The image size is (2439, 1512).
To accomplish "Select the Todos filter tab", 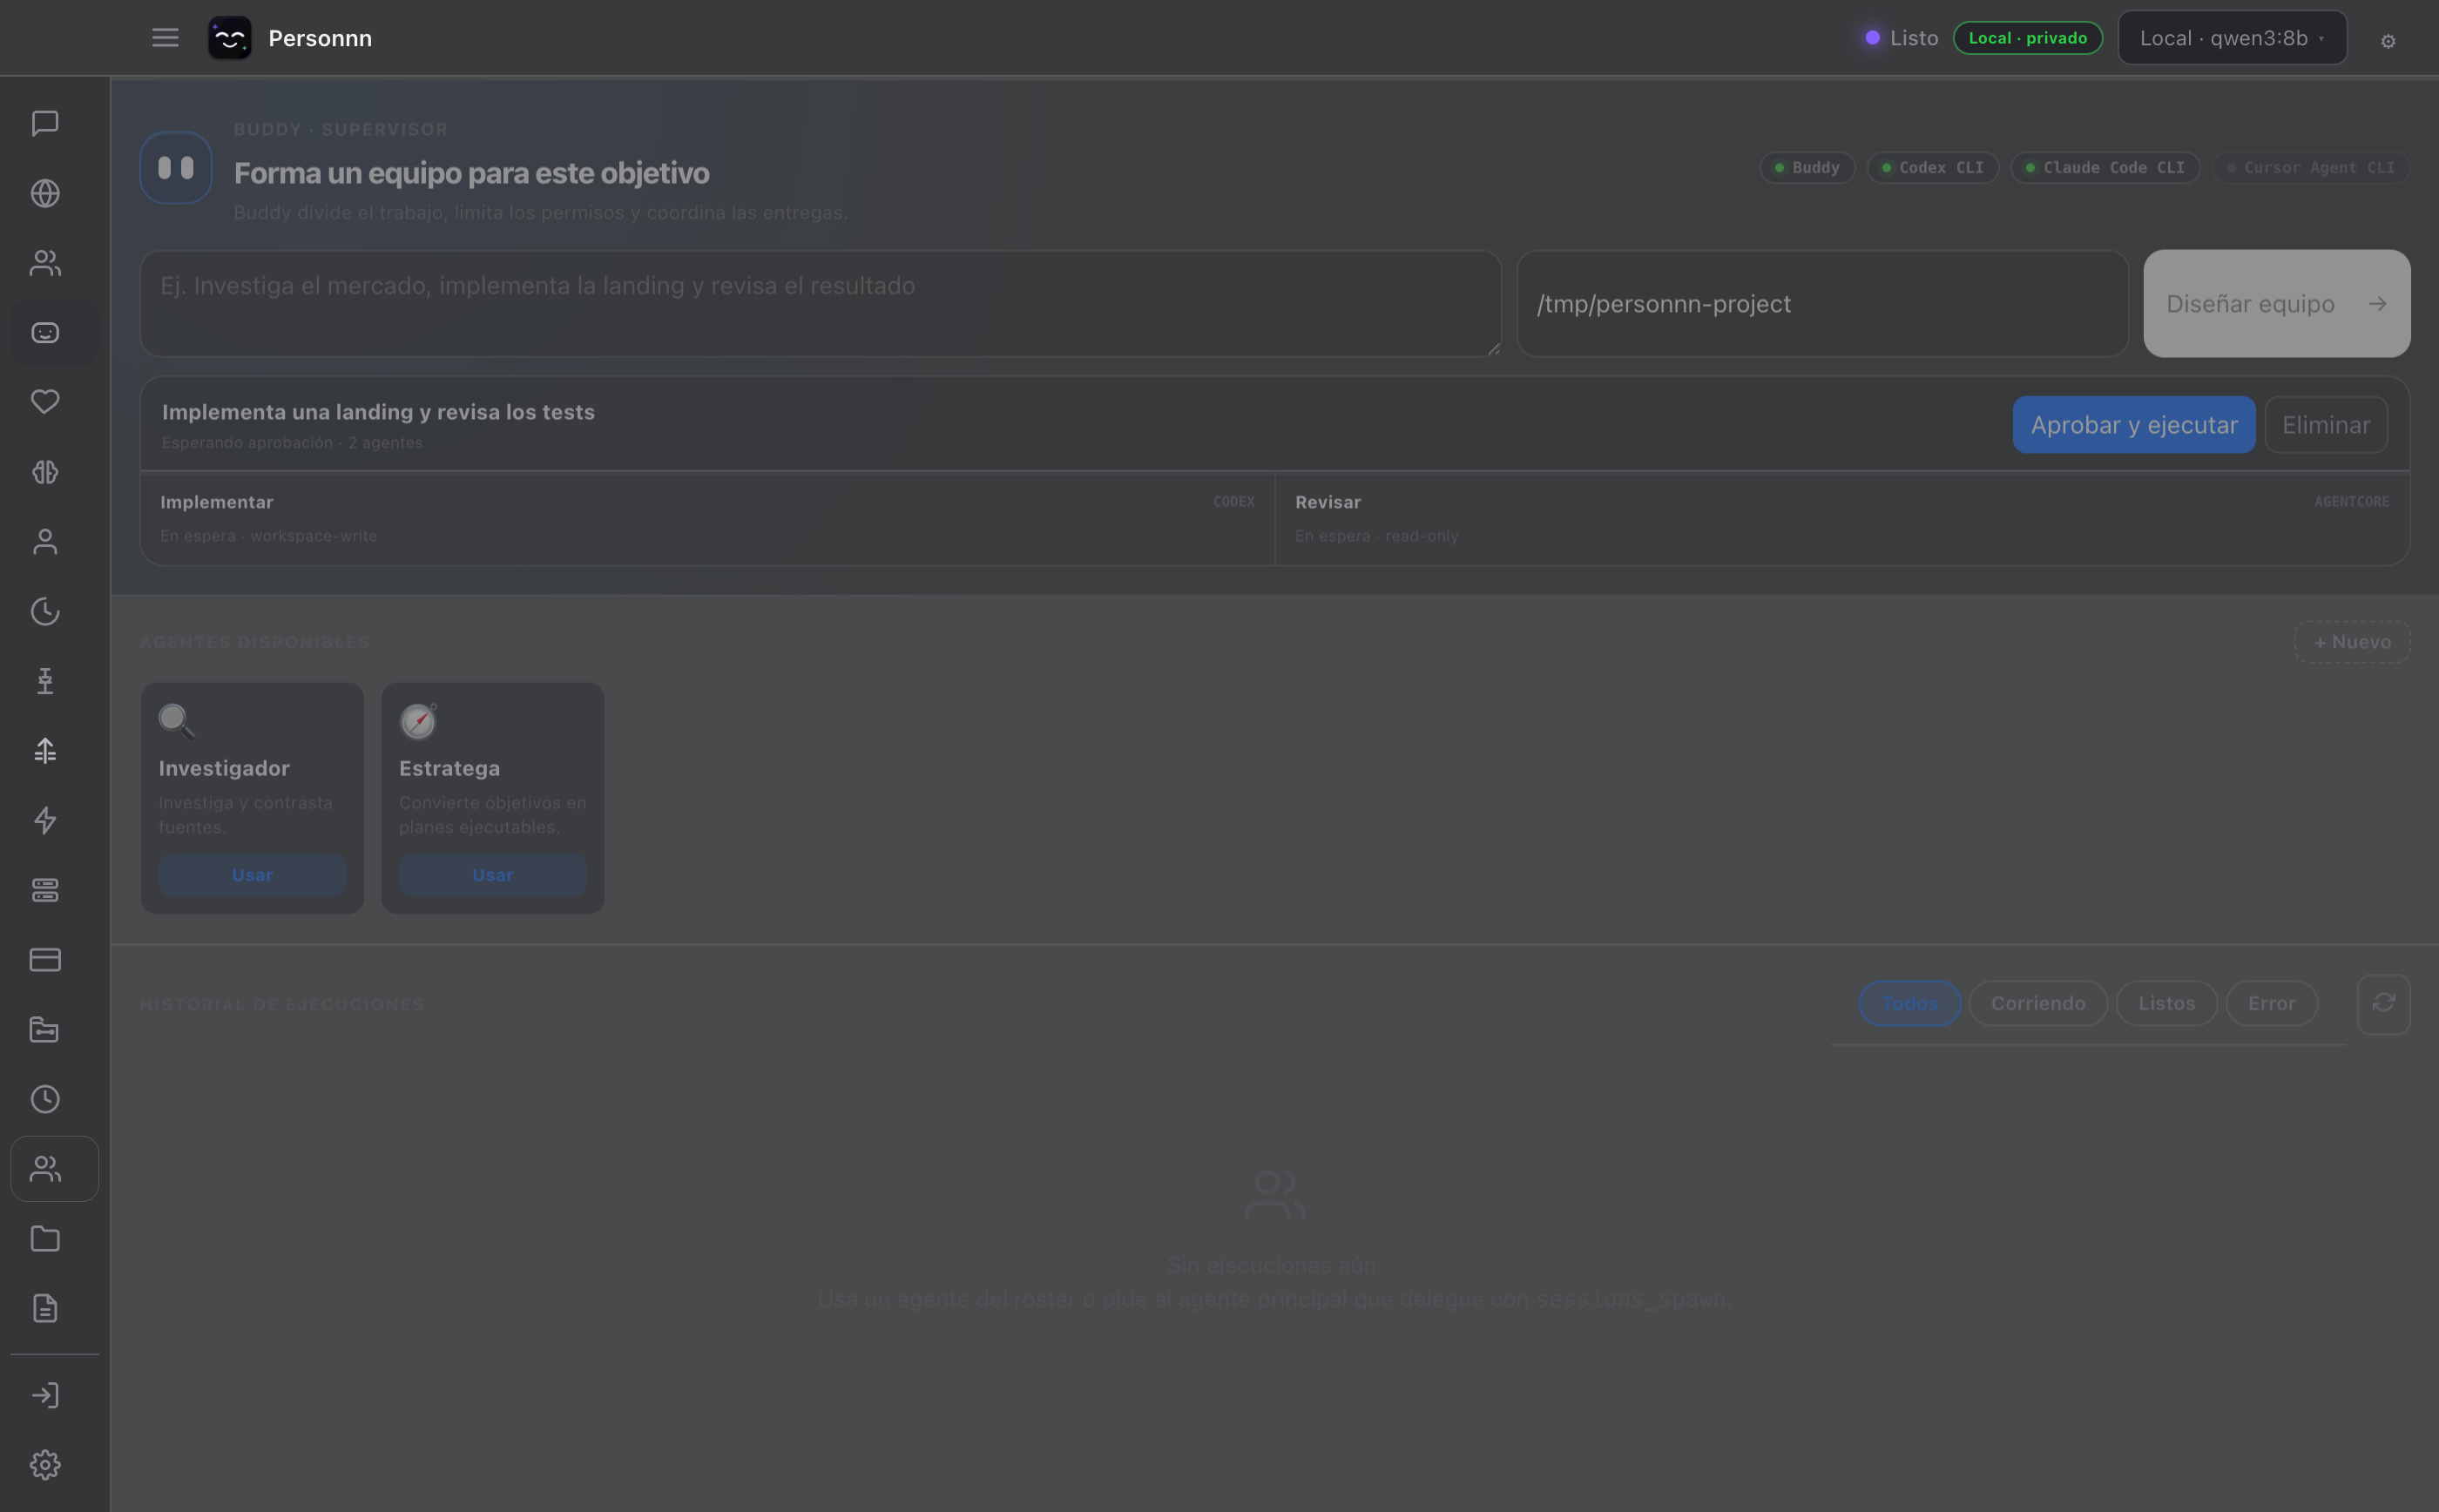I will [1909, 1003].
